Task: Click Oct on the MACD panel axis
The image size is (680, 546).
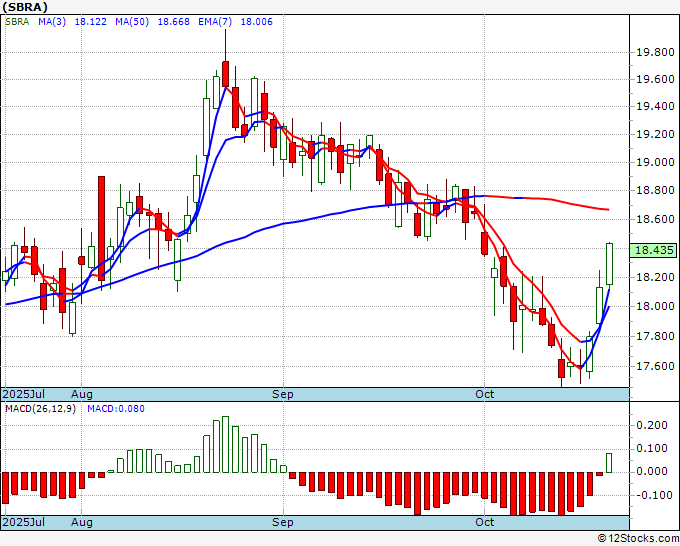Action: (484, 522)
